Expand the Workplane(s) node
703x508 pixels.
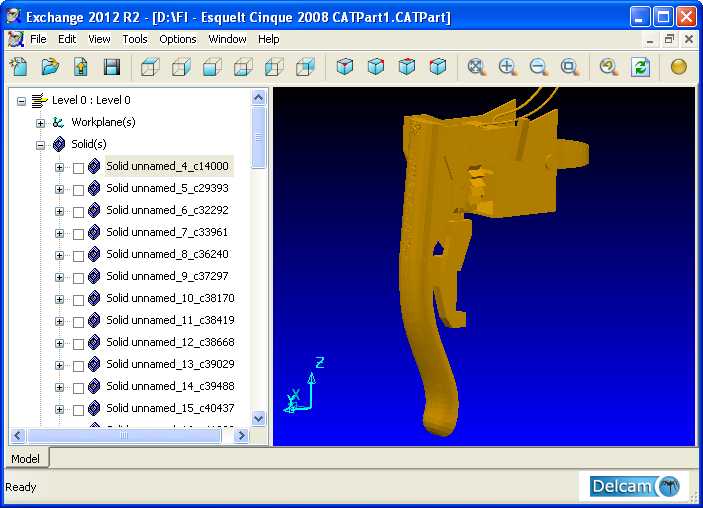coord(40,123)
